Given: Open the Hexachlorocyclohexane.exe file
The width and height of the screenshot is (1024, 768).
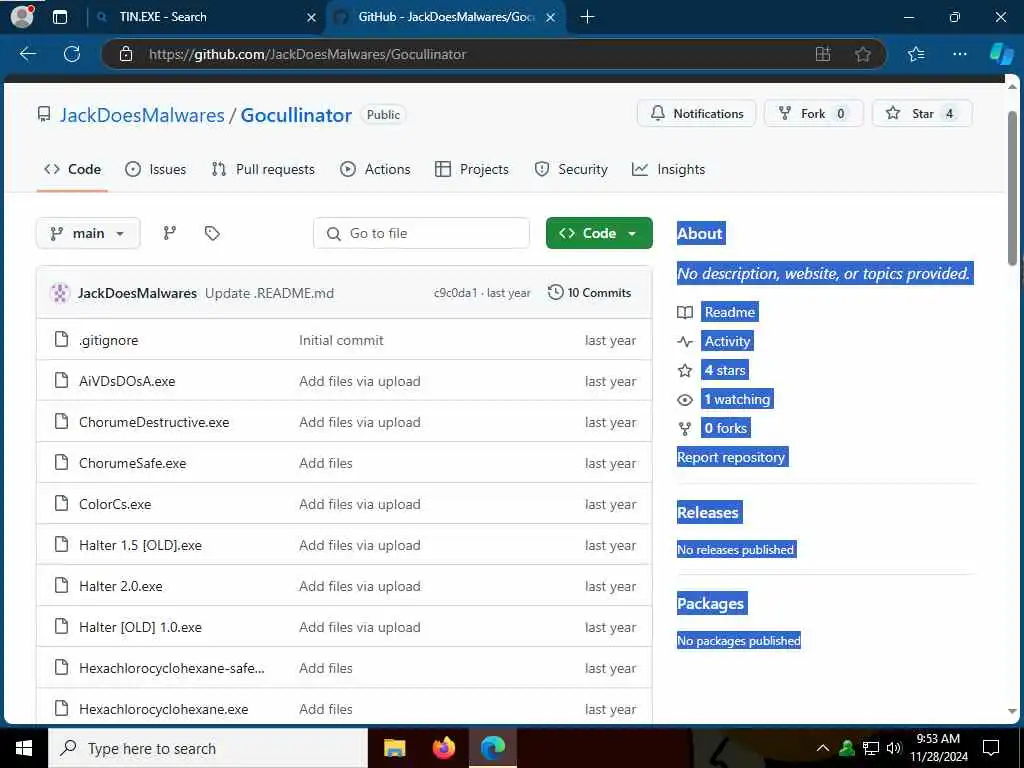Looking at the screenshot, I should coord(163,709).
